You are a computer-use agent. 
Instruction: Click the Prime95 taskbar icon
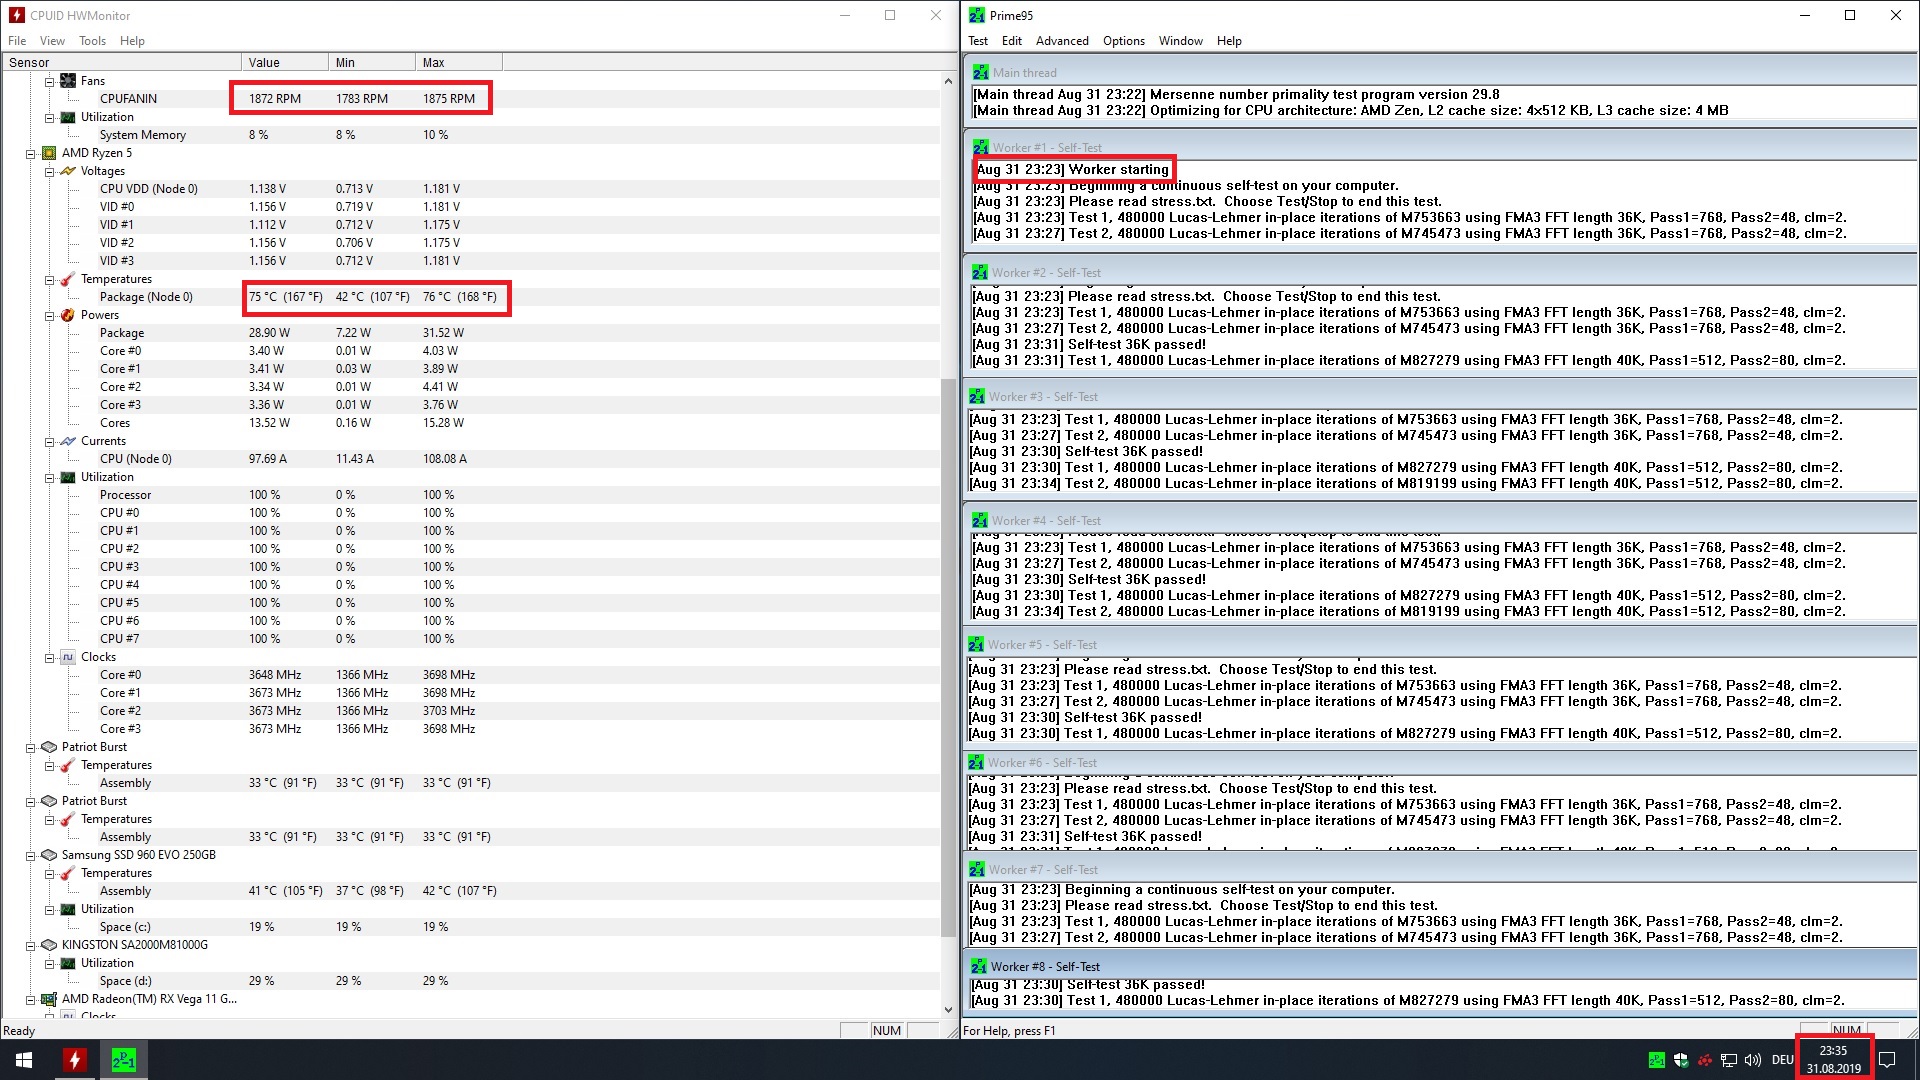[x=124, y=1060]
